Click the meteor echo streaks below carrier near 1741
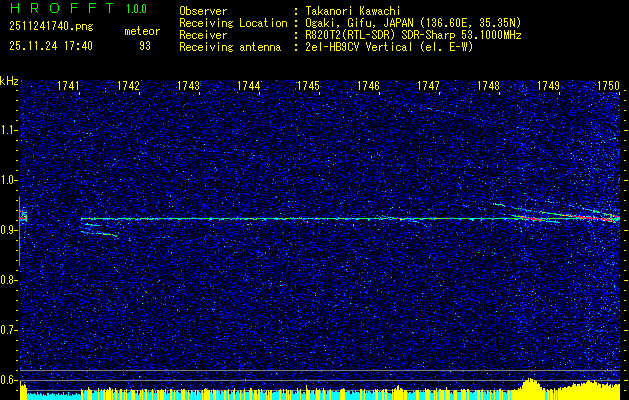The width and height of the screenshot is (629, 400). tap(99, 230)
